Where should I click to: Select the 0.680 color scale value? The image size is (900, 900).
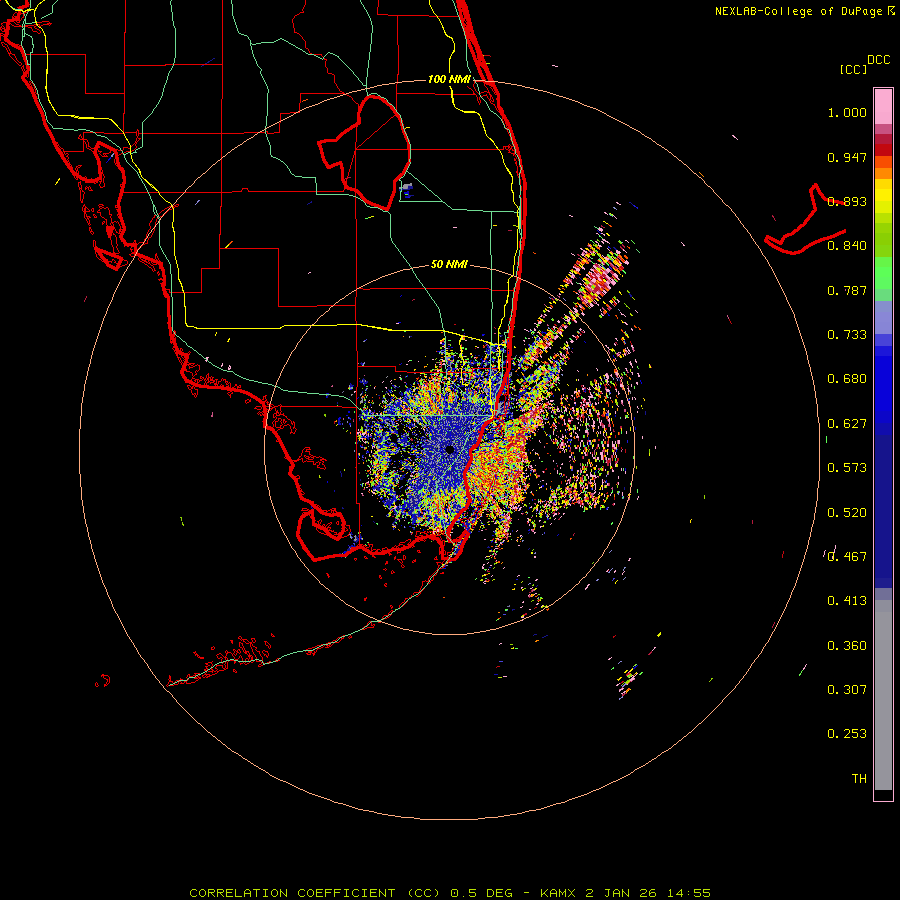point(847,379)
